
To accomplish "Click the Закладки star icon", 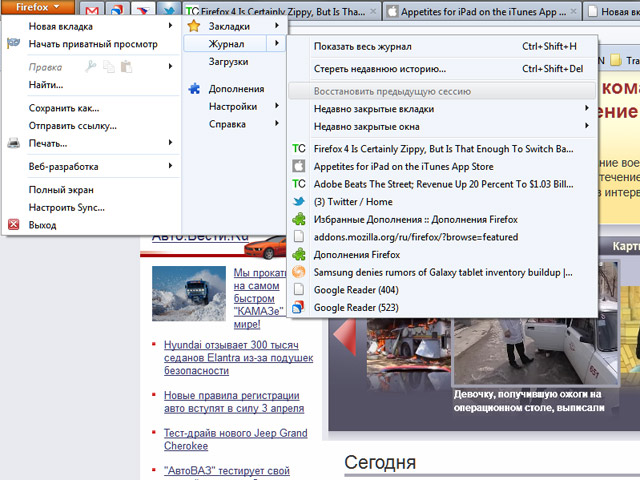I will [193, 26].
